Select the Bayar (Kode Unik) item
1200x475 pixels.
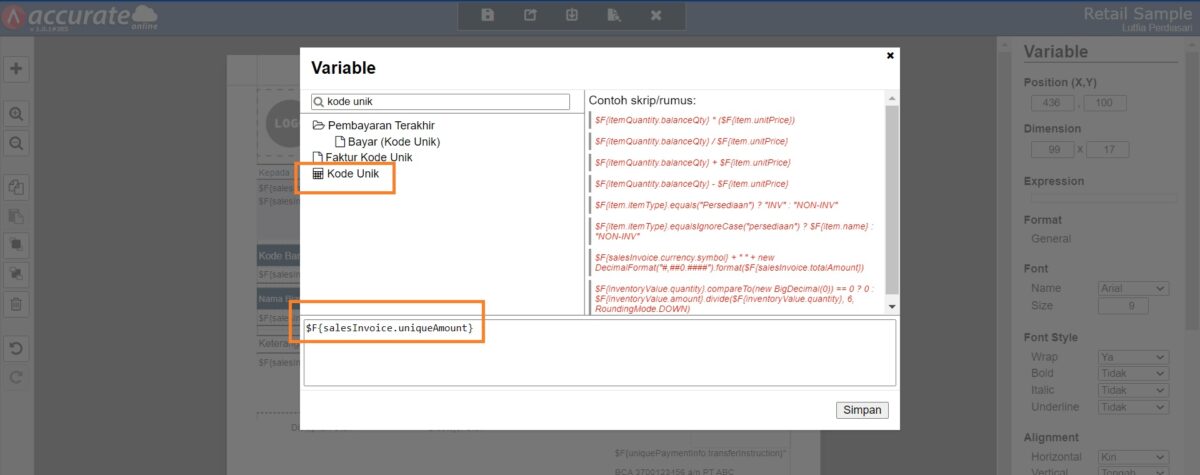pos(393,142)
